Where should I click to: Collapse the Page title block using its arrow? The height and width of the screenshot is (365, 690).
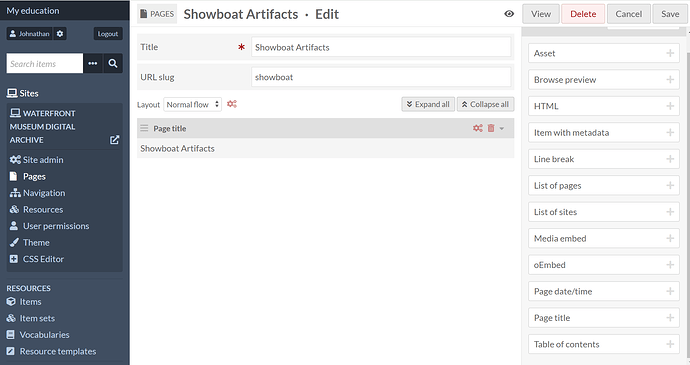pos(502,129)
